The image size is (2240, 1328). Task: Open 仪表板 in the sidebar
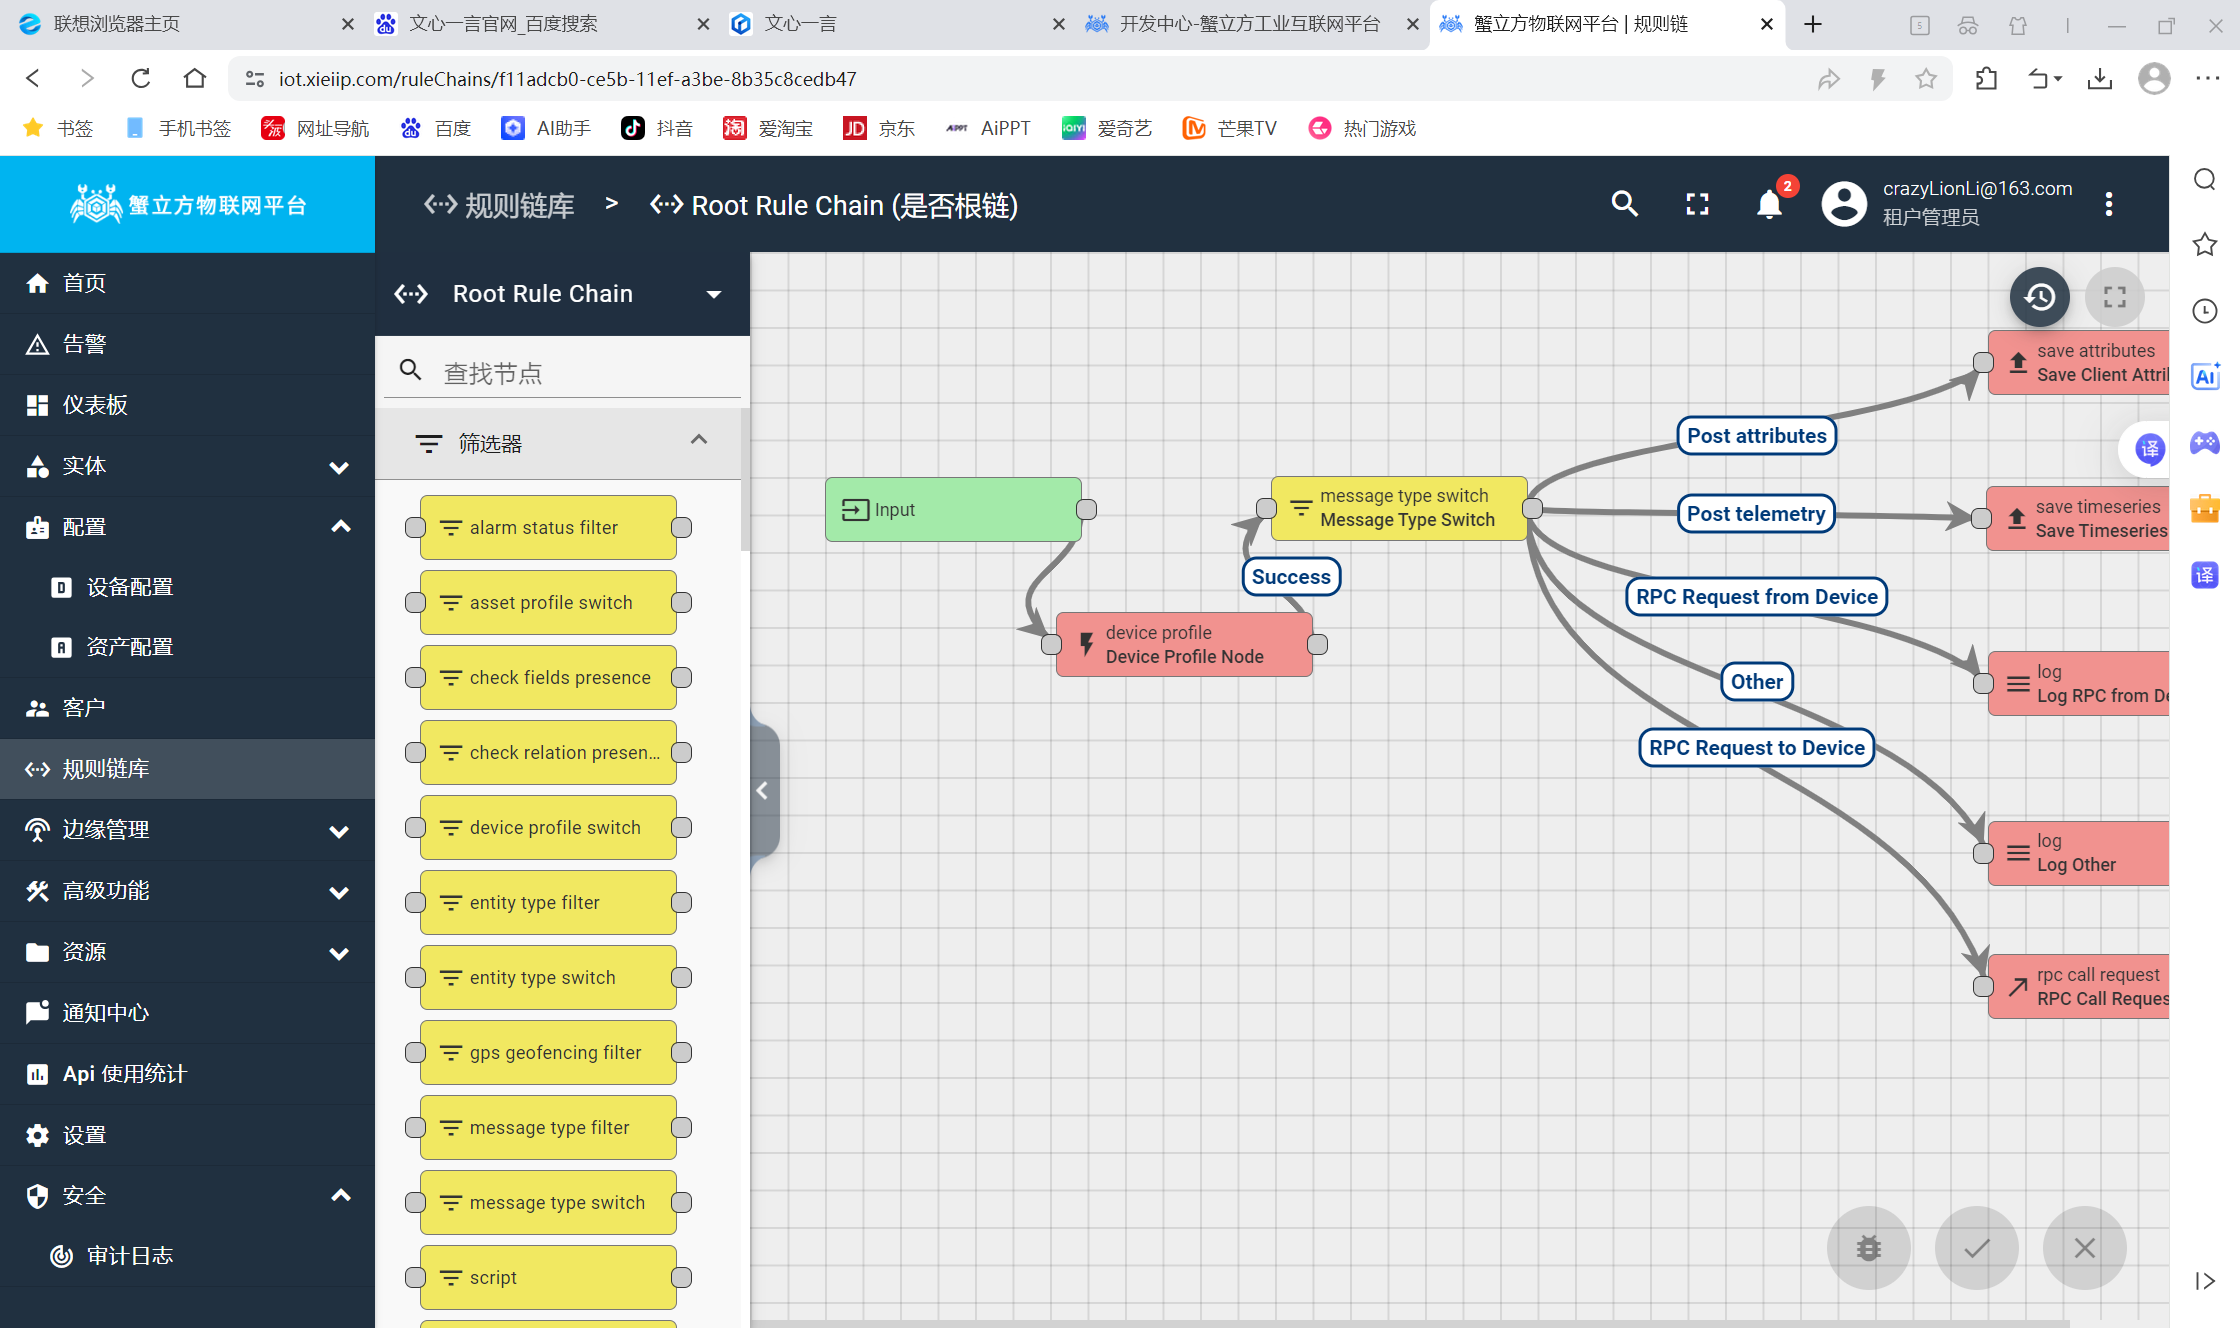(188, 405)
